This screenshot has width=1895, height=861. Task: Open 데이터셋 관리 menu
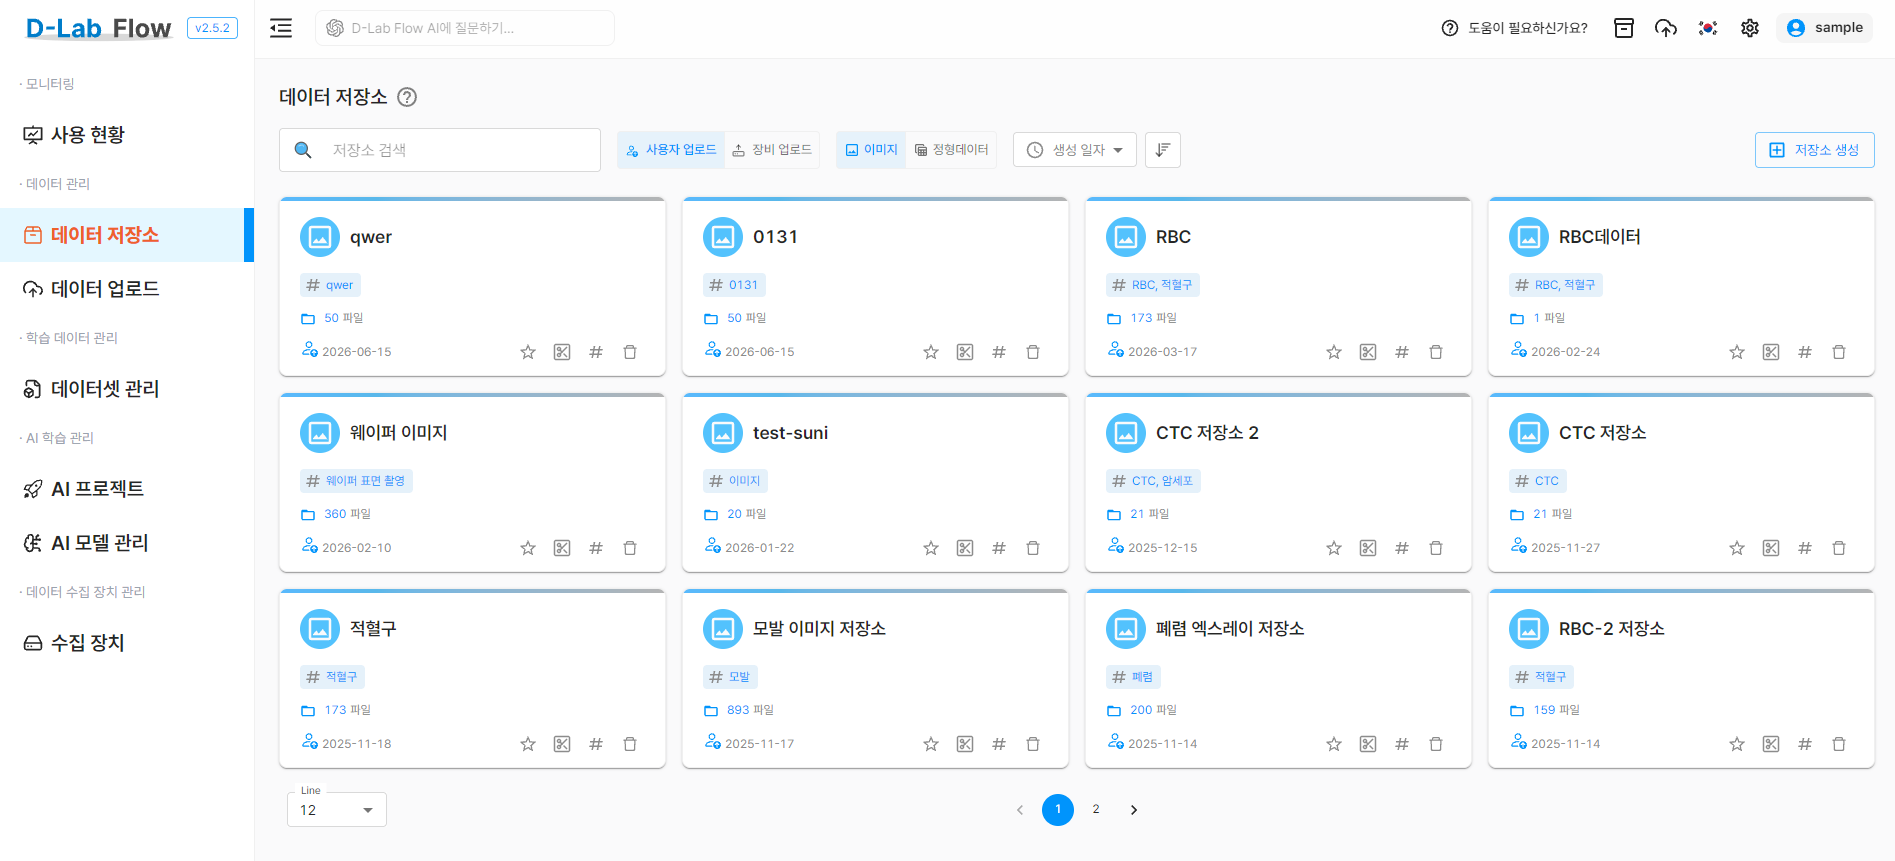tap(127, 389)
